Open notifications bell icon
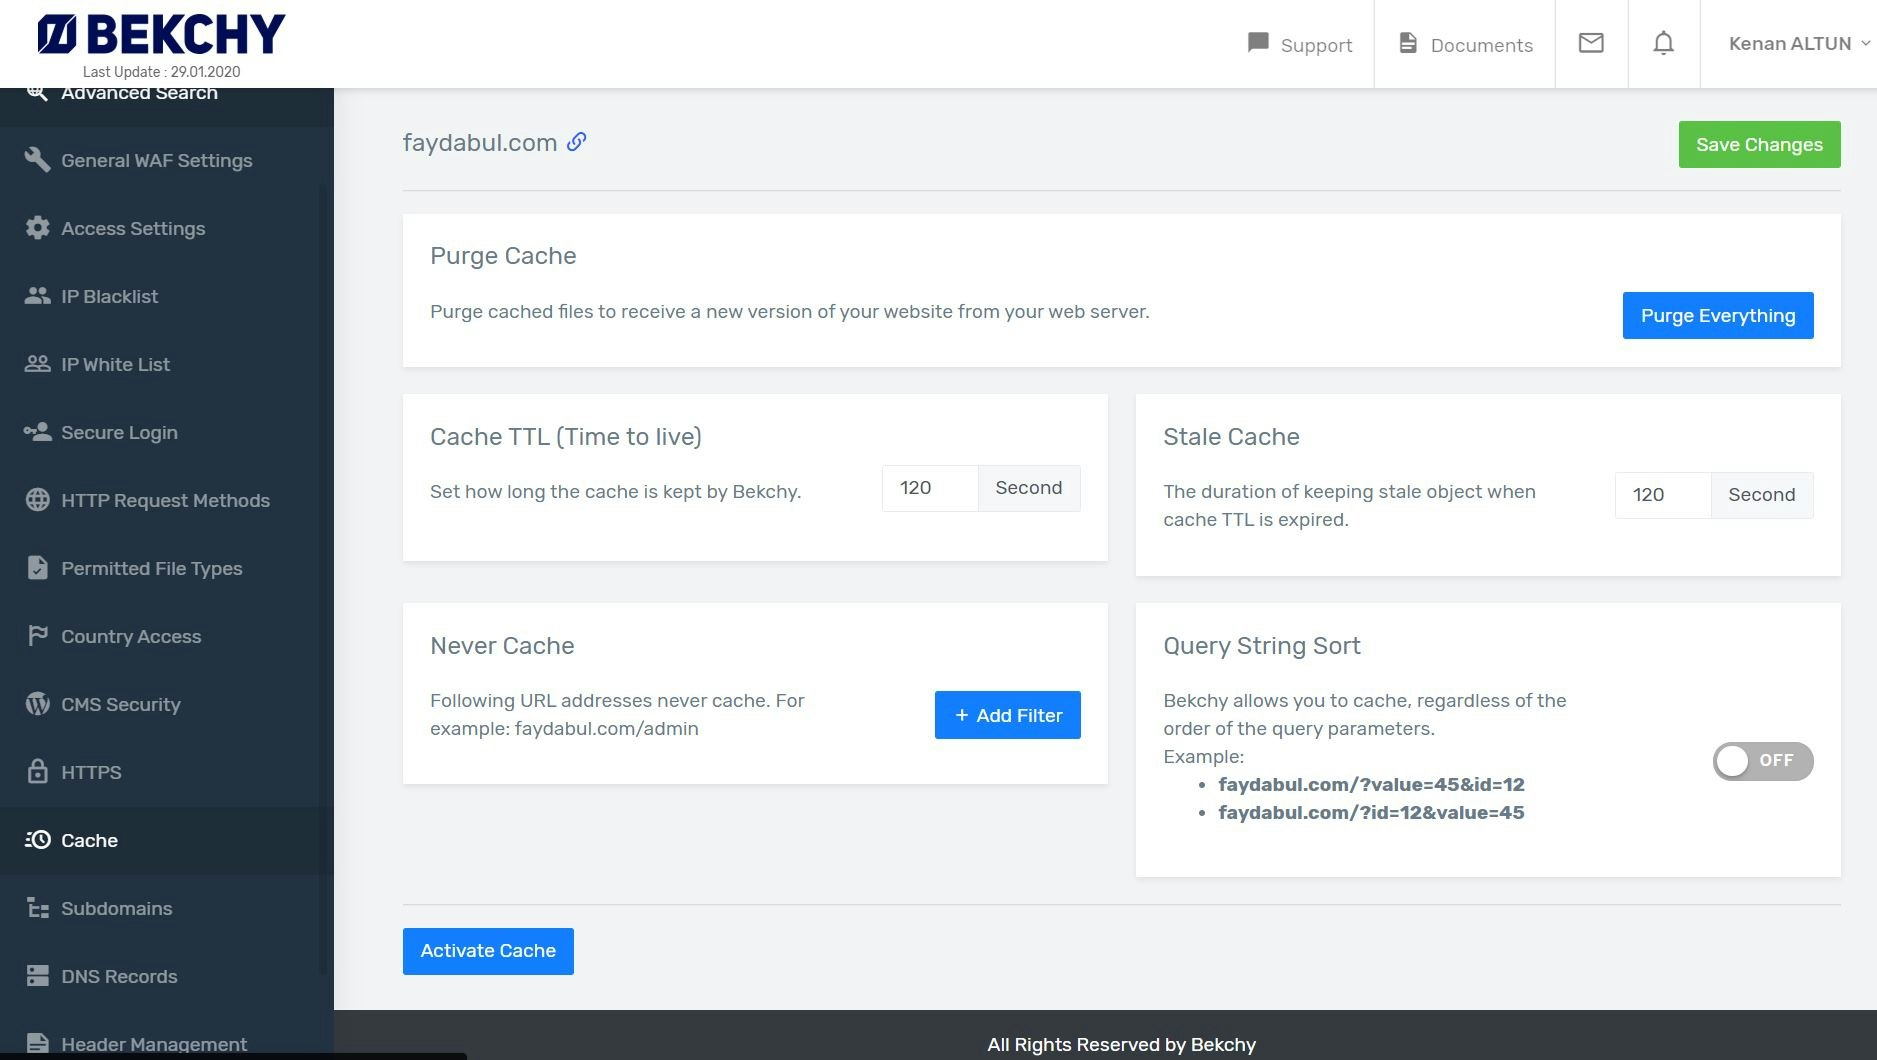 [x=1663, y=43]
